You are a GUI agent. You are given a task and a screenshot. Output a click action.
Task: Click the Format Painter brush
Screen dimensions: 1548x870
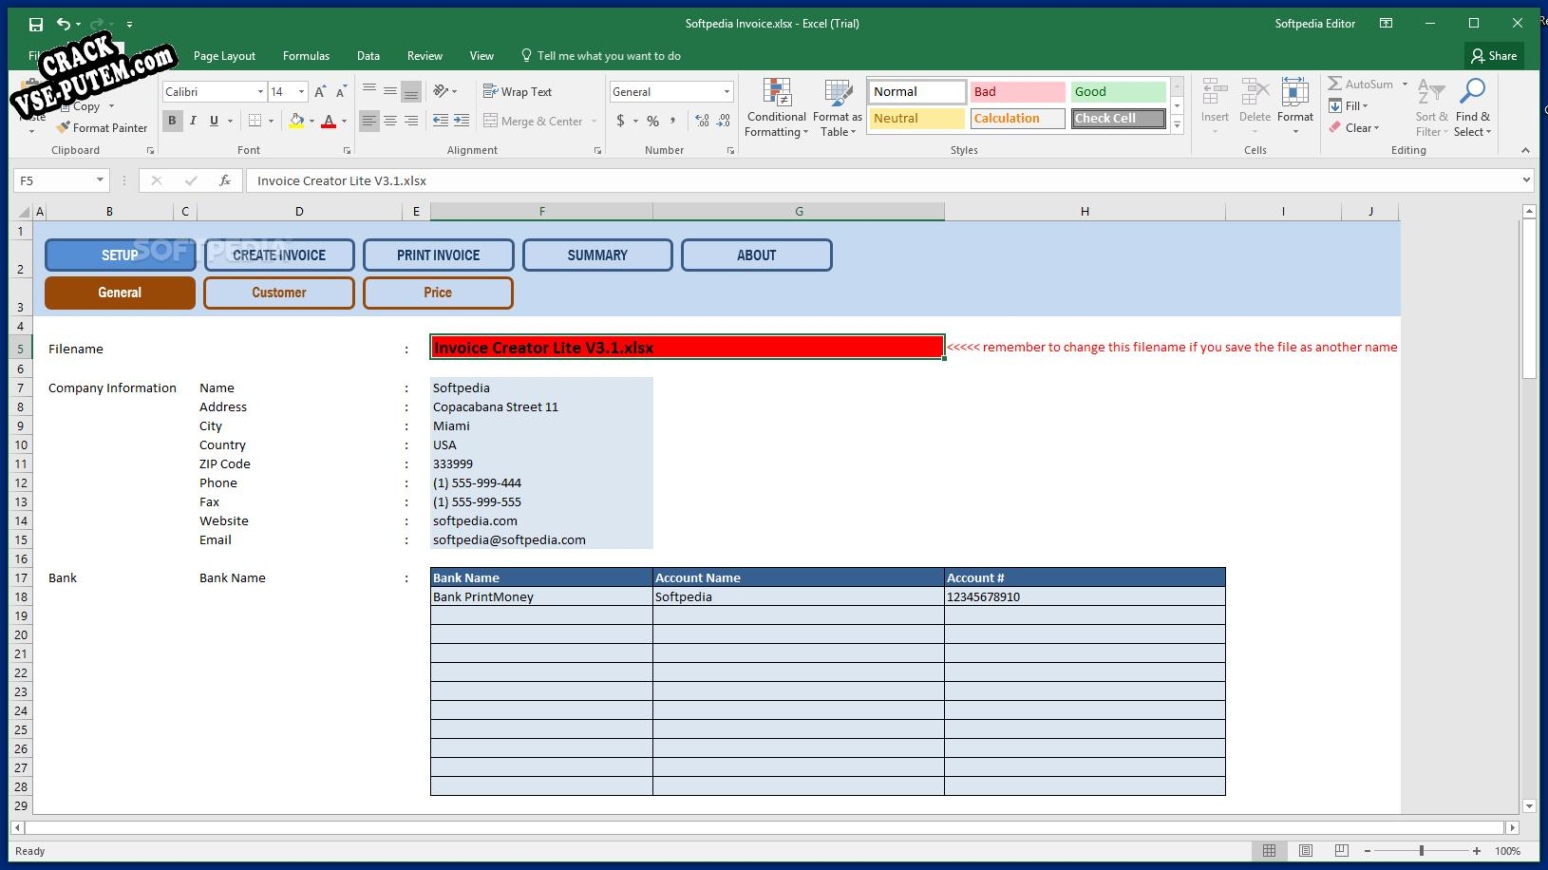pos(102,128)
